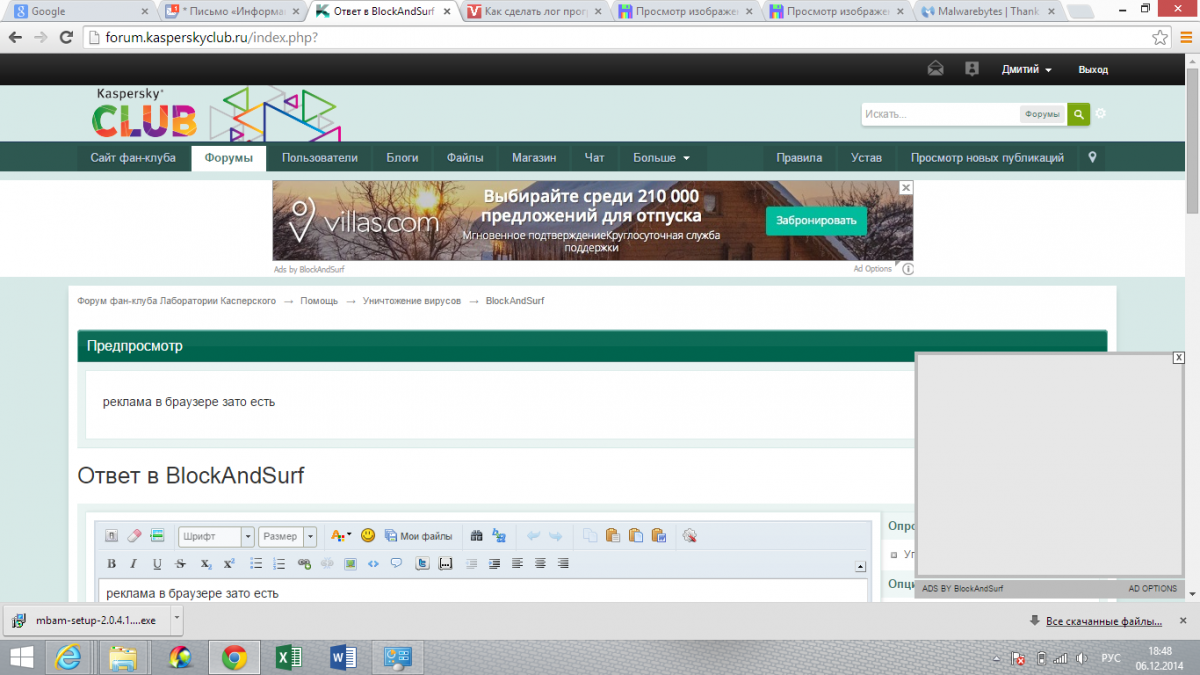The height and width of the screenshot is (675, 1200).
Task: Toggle bold text in editor toolbar
Action: click(111, 564)
